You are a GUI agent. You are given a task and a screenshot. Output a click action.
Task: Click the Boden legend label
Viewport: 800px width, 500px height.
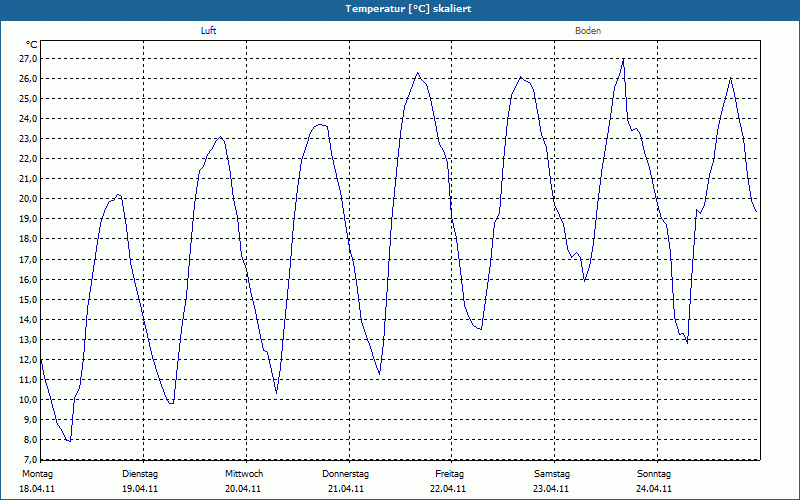(x=588, y=31)
